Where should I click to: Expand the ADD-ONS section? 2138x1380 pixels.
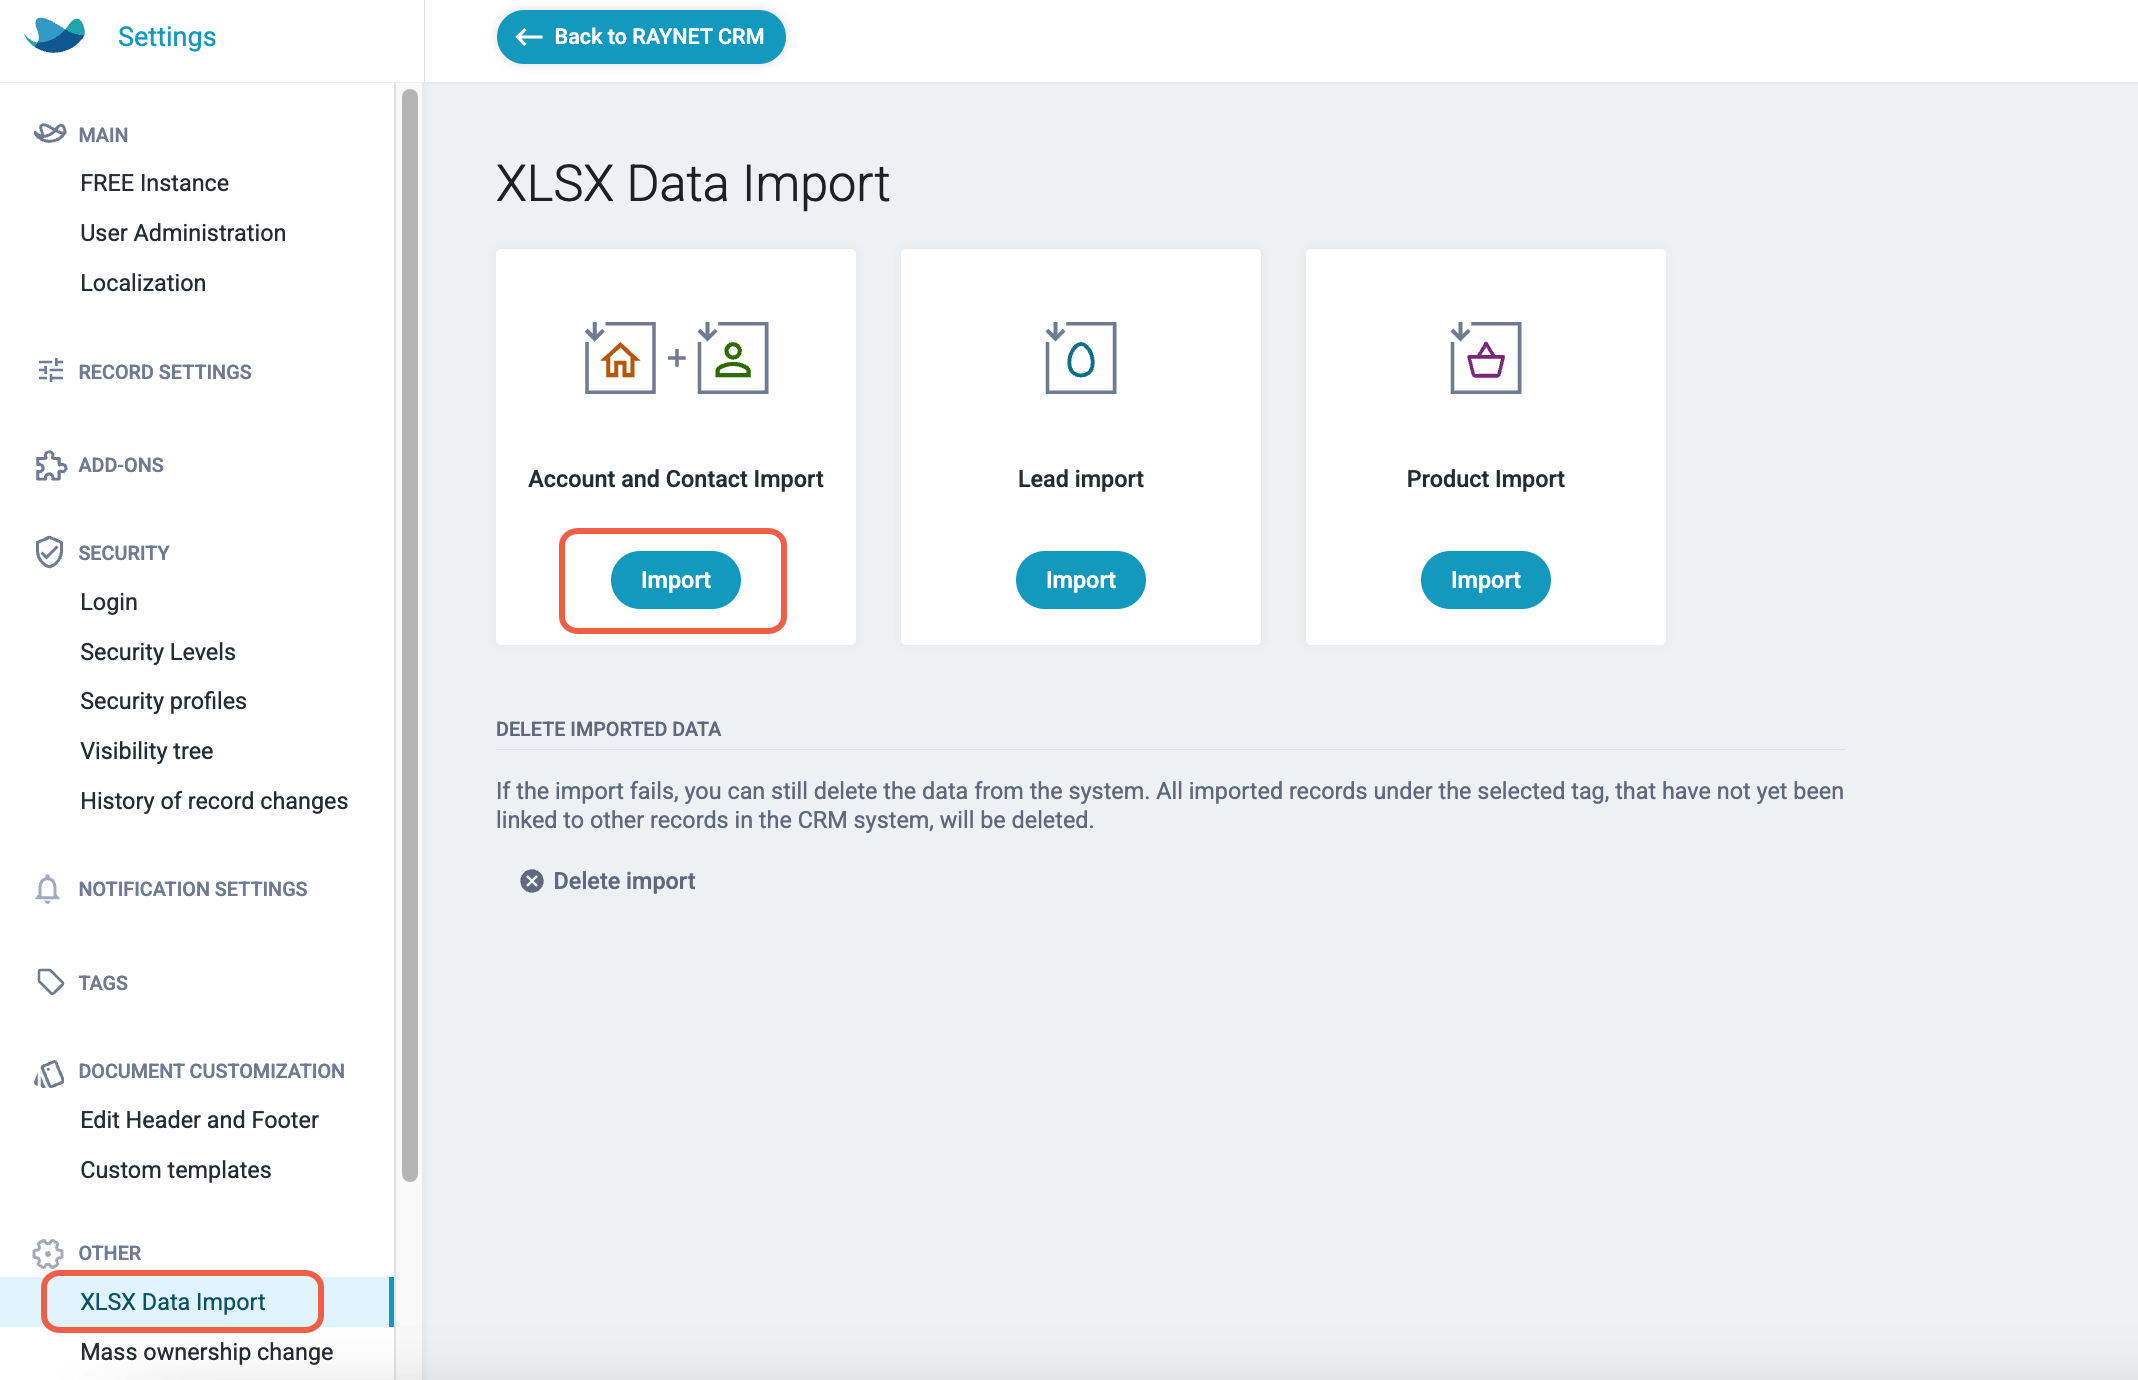[121, 465]
